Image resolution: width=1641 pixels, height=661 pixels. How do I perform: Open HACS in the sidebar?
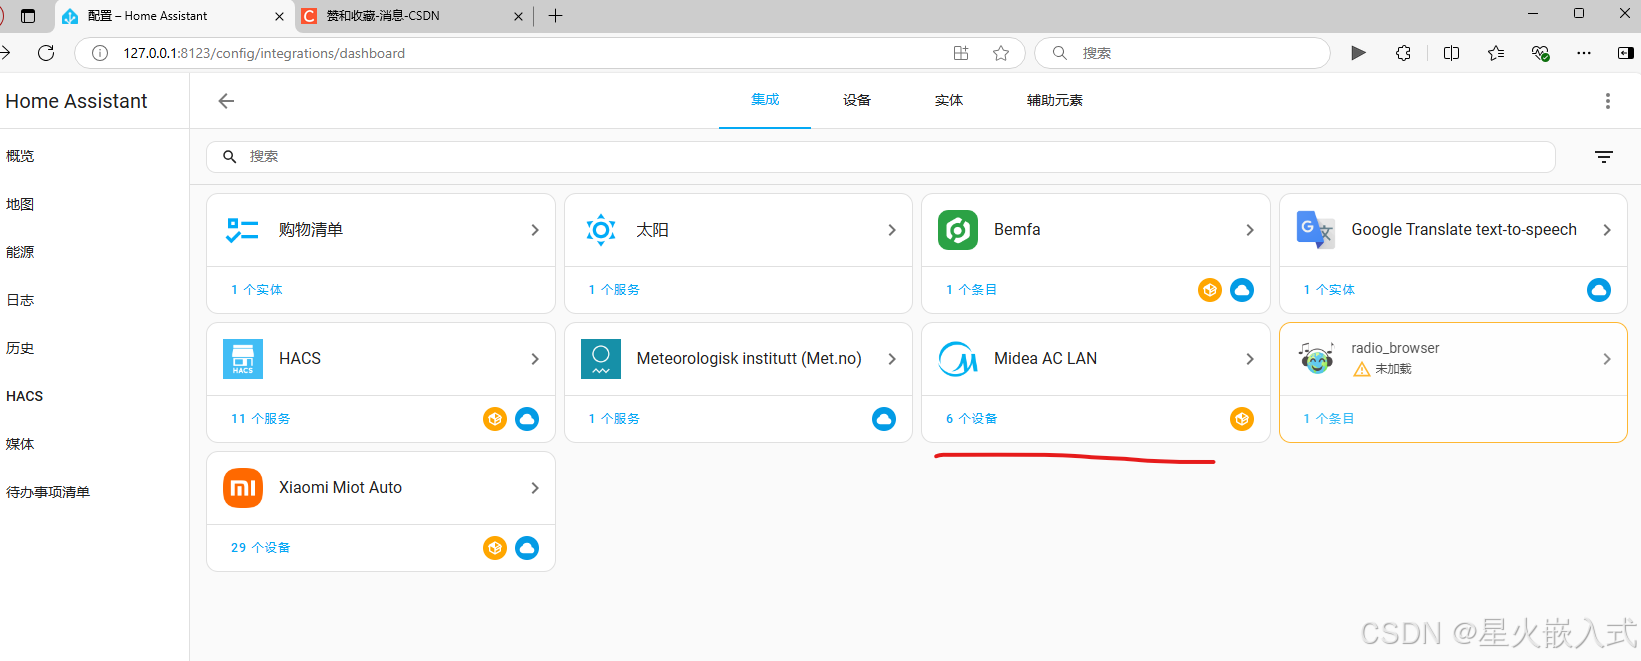click(25, 396)
